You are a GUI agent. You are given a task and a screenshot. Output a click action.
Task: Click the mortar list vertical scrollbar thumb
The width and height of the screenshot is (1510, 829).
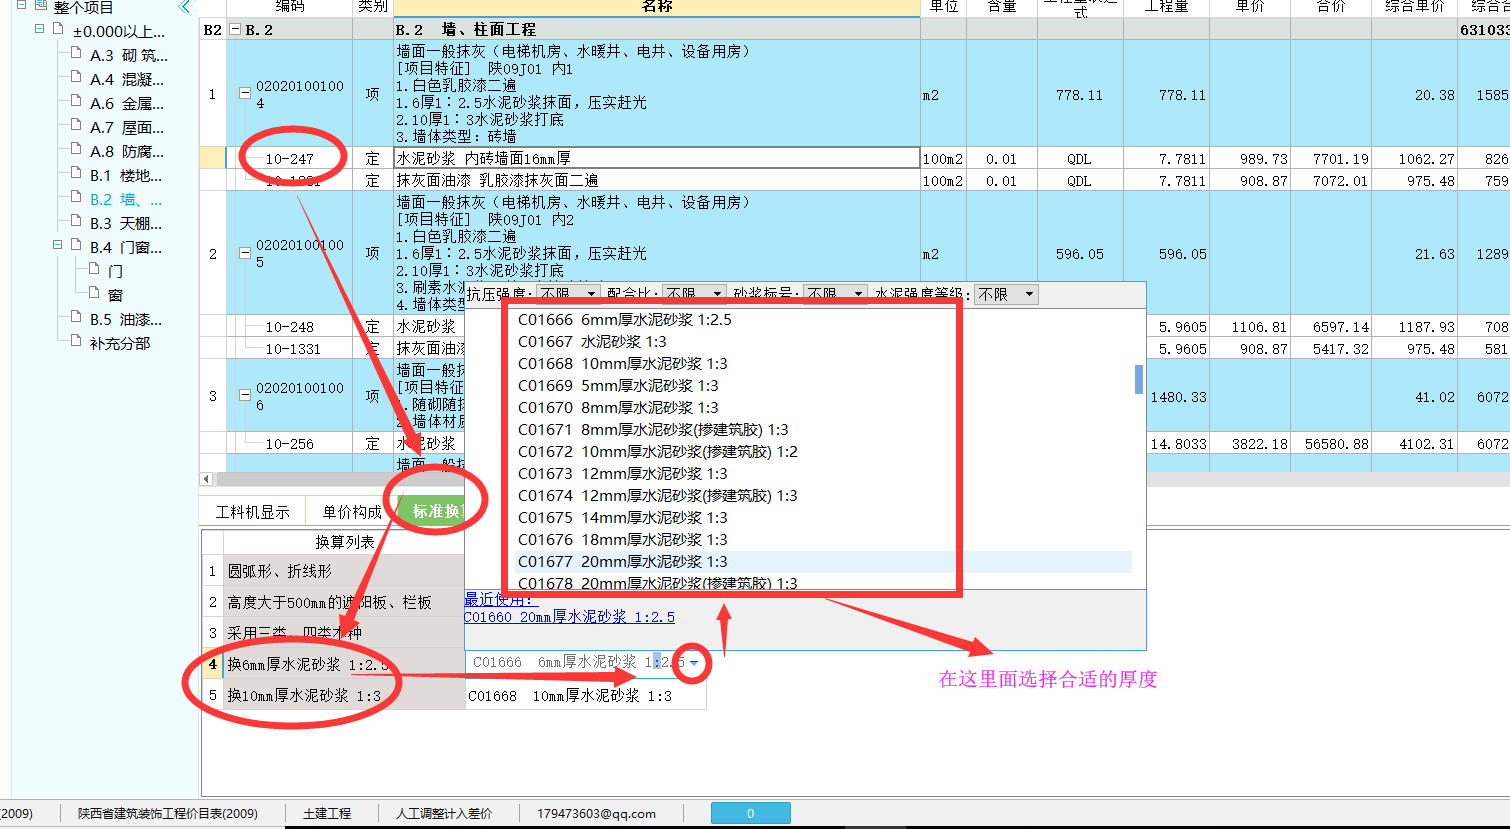[1138, 379]
